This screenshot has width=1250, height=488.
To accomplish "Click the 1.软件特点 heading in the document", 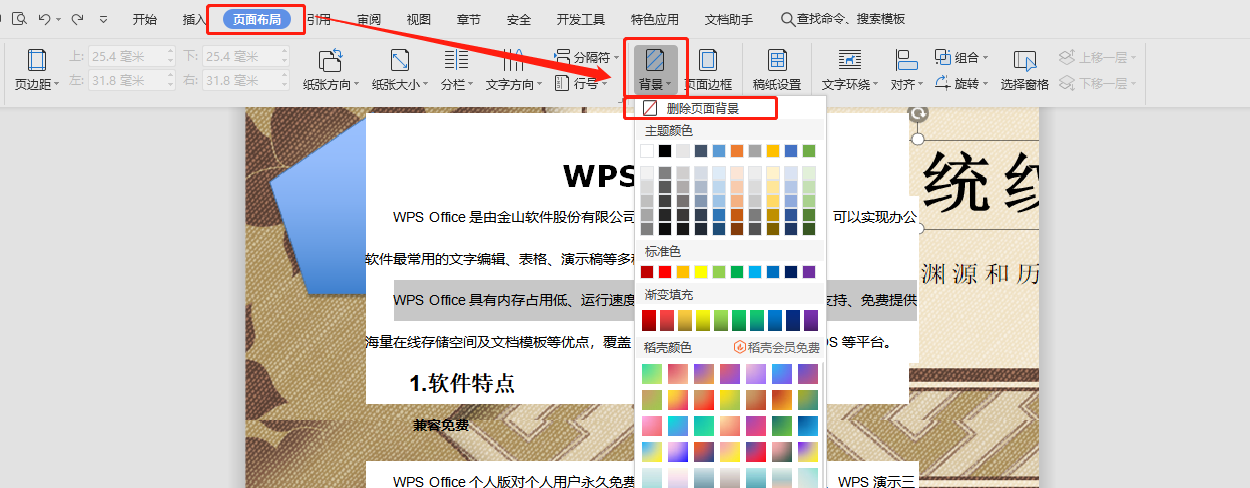I will pos(462,382).
